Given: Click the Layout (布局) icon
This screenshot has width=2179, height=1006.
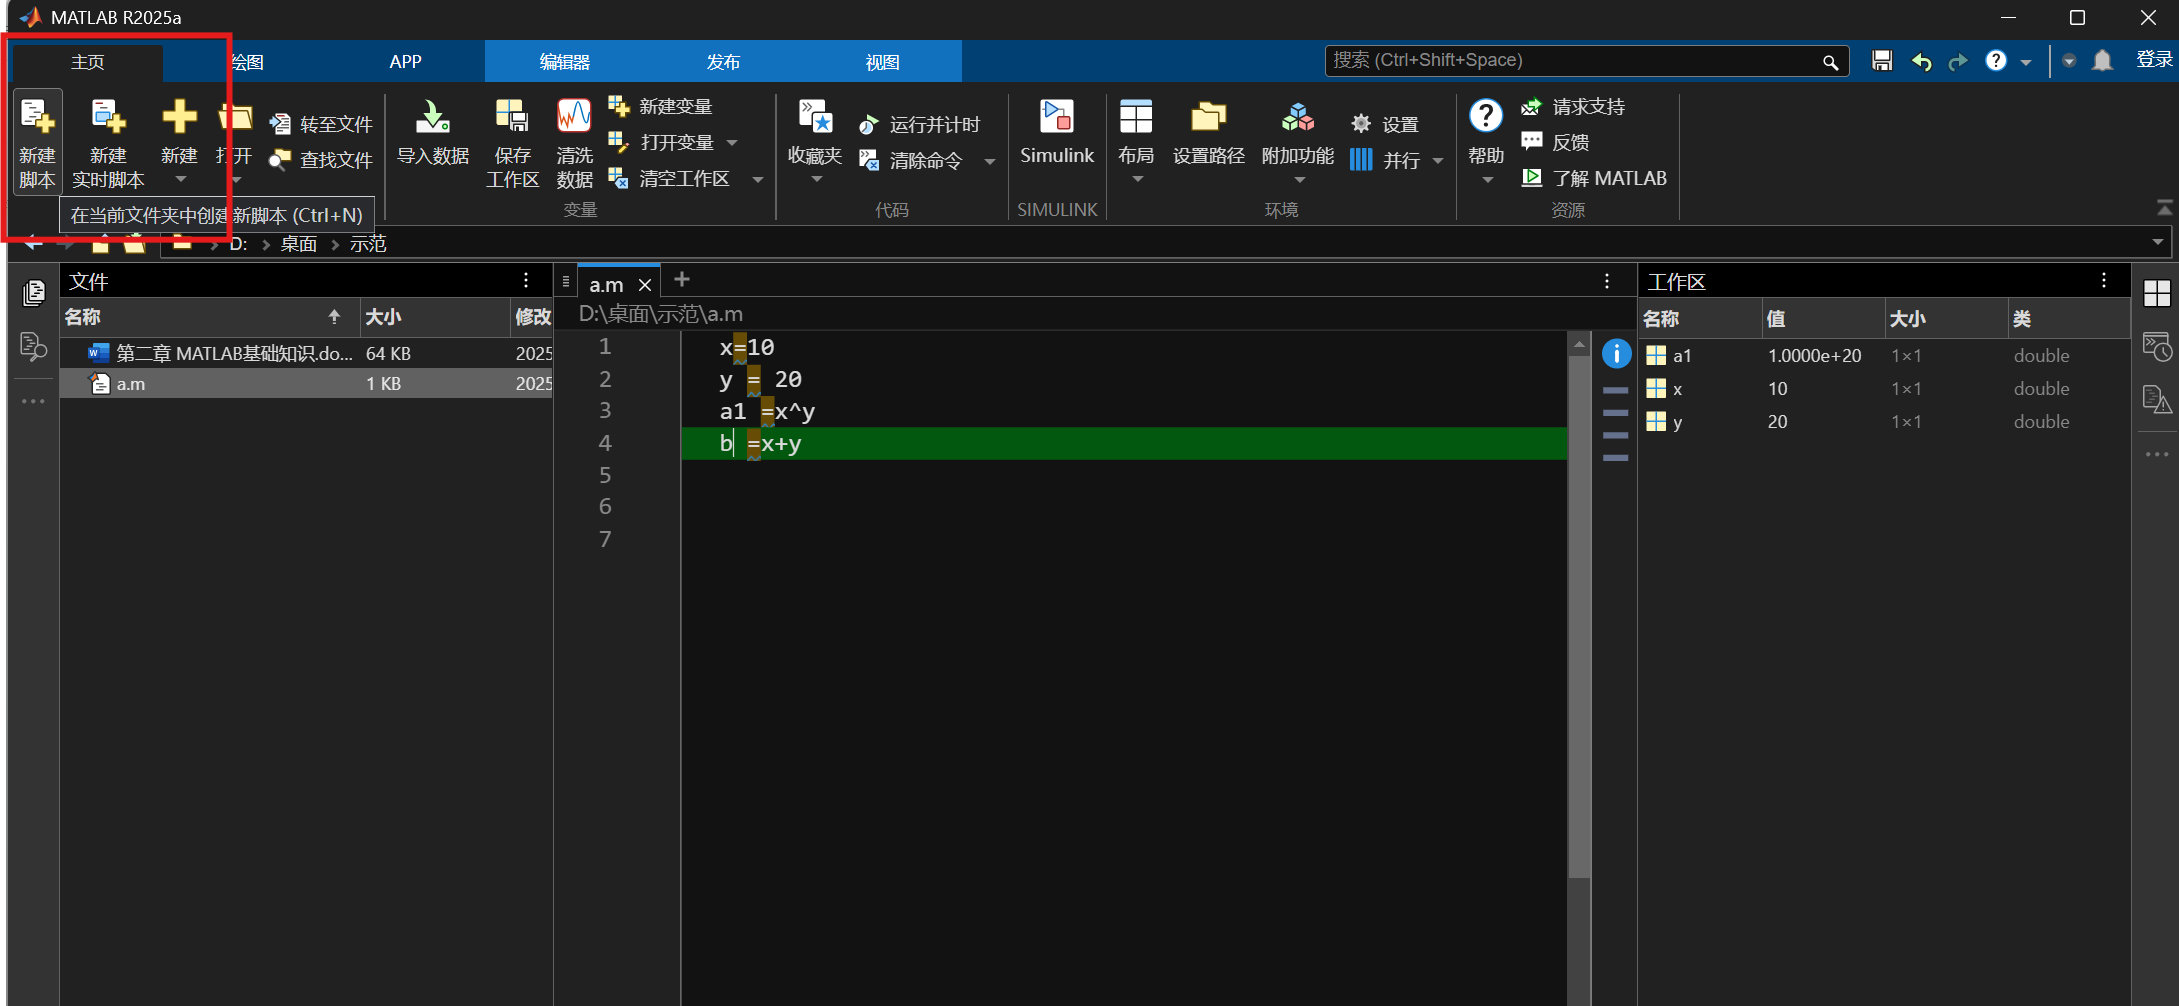Looking at the screenshot, I should click(x=1136, y=117).
